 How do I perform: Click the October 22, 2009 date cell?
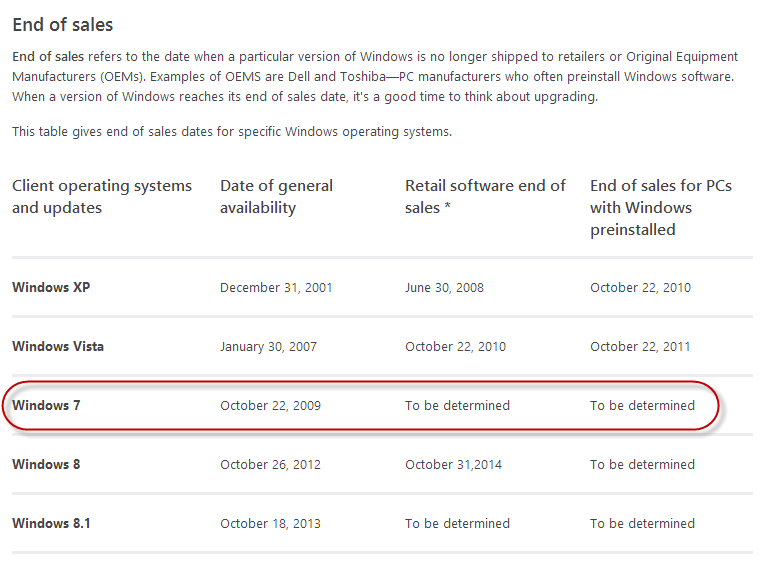270,406
